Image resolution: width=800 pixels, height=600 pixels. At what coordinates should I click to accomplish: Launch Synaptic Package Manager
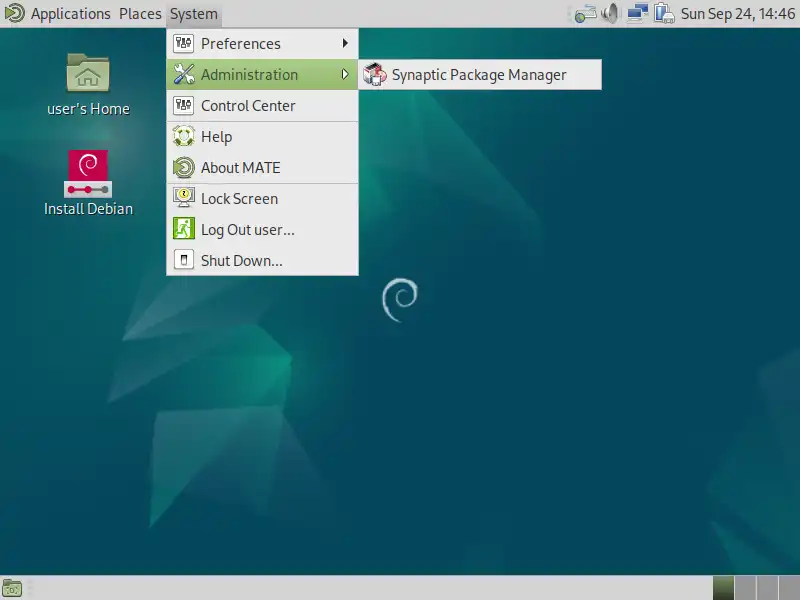(480, 75)
